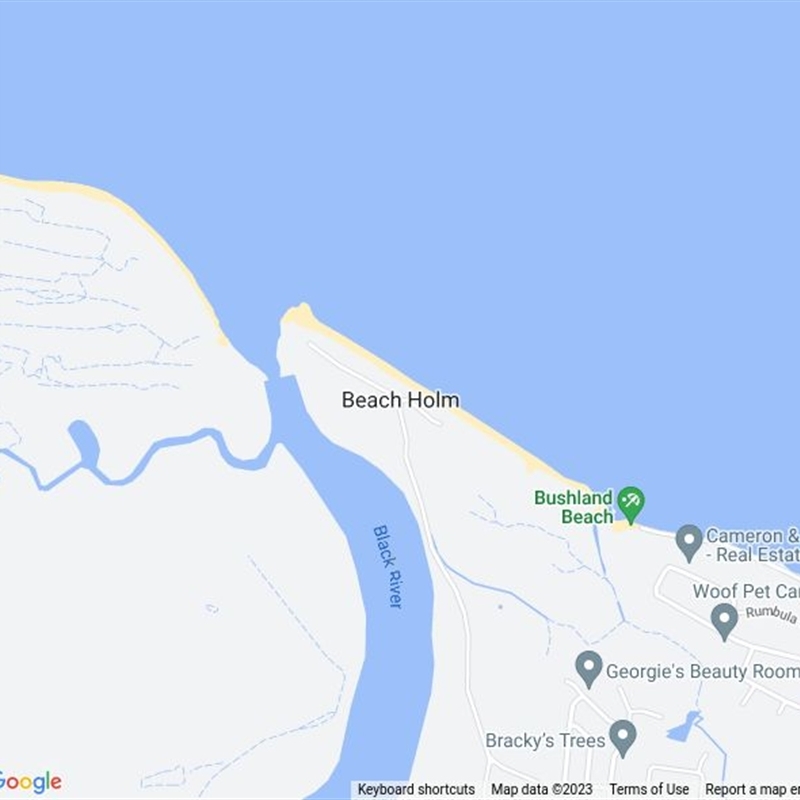The image size is (800, 800).
Task: Click the small pond near Bracky's Trees
Action: (x=684, y=727)
